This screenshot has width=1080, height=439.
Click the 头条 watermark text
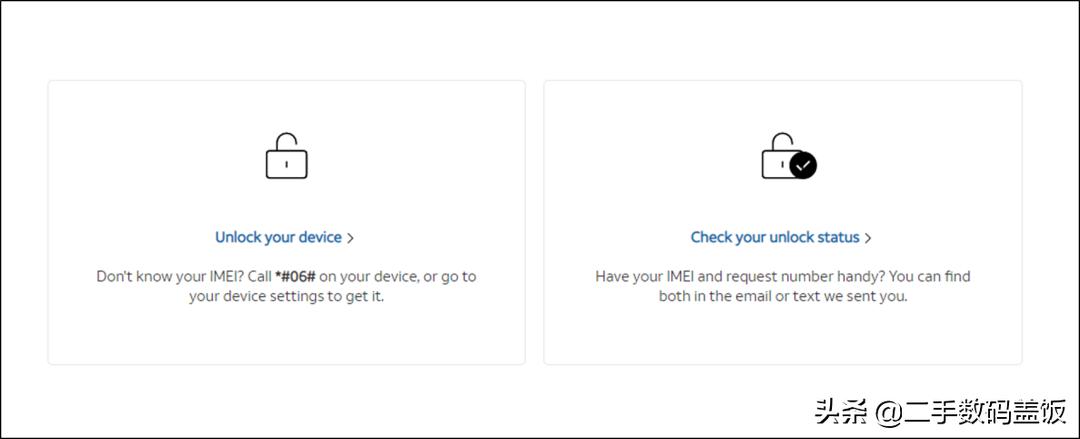pos(835,411)
